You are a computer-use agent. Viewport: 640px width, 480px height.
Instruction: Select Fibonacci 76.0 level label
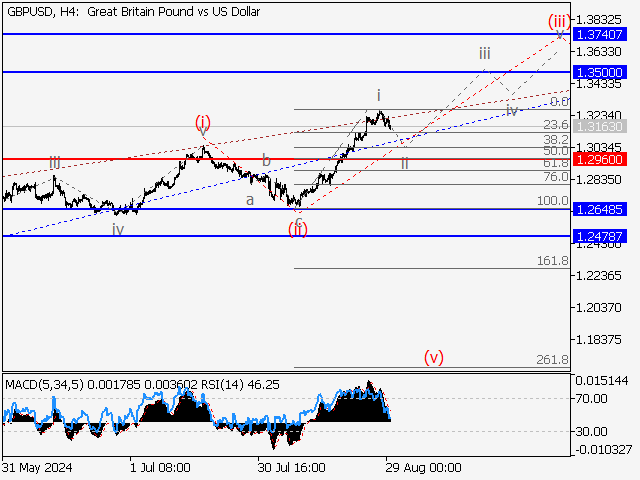pyautogui.click(x=556, y=177)
